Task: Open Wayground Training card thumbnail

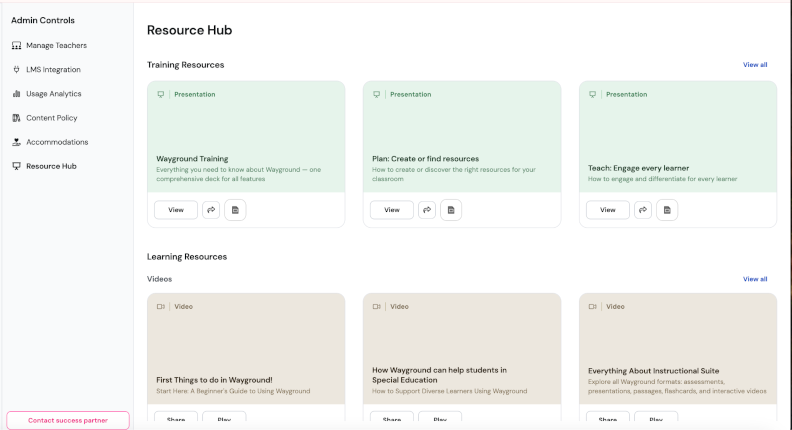Action: click(x=246, y=136)
